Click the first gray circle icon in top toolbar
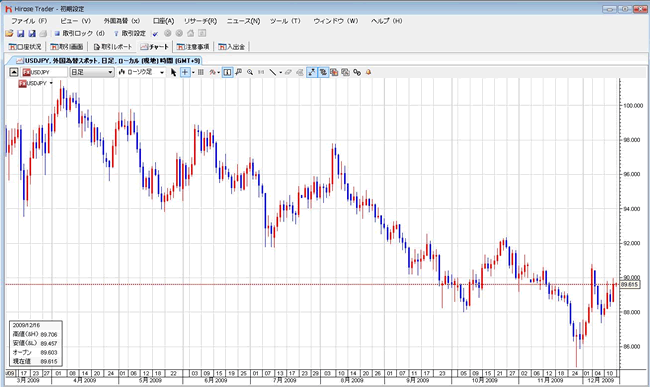The width and height of the screenshot is (650, 387). pos(167,33)
